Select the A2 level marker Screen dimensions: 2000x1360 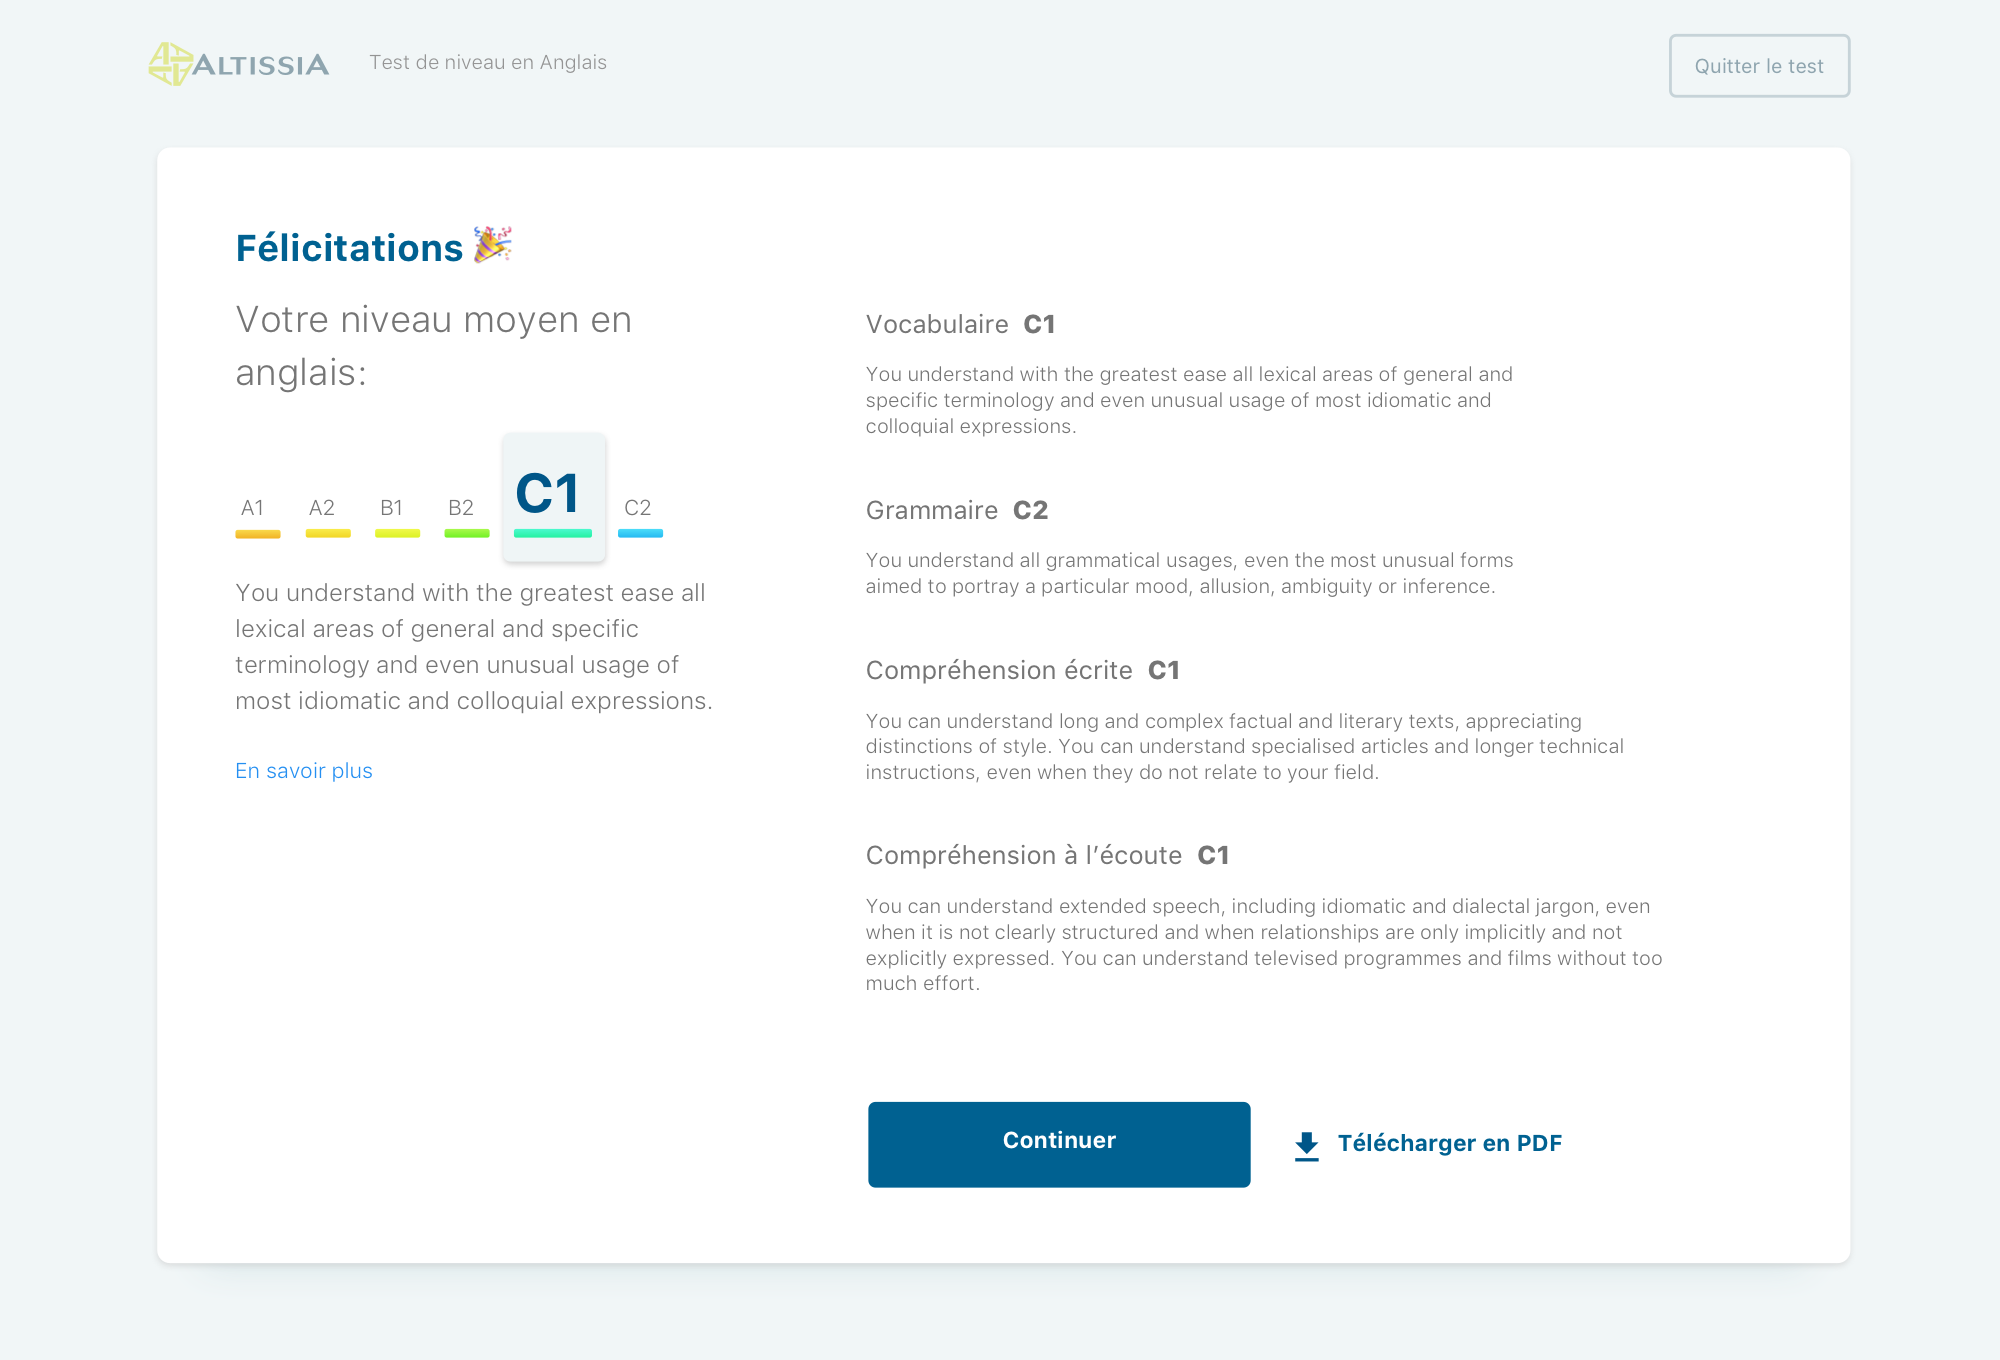(322, 508)
